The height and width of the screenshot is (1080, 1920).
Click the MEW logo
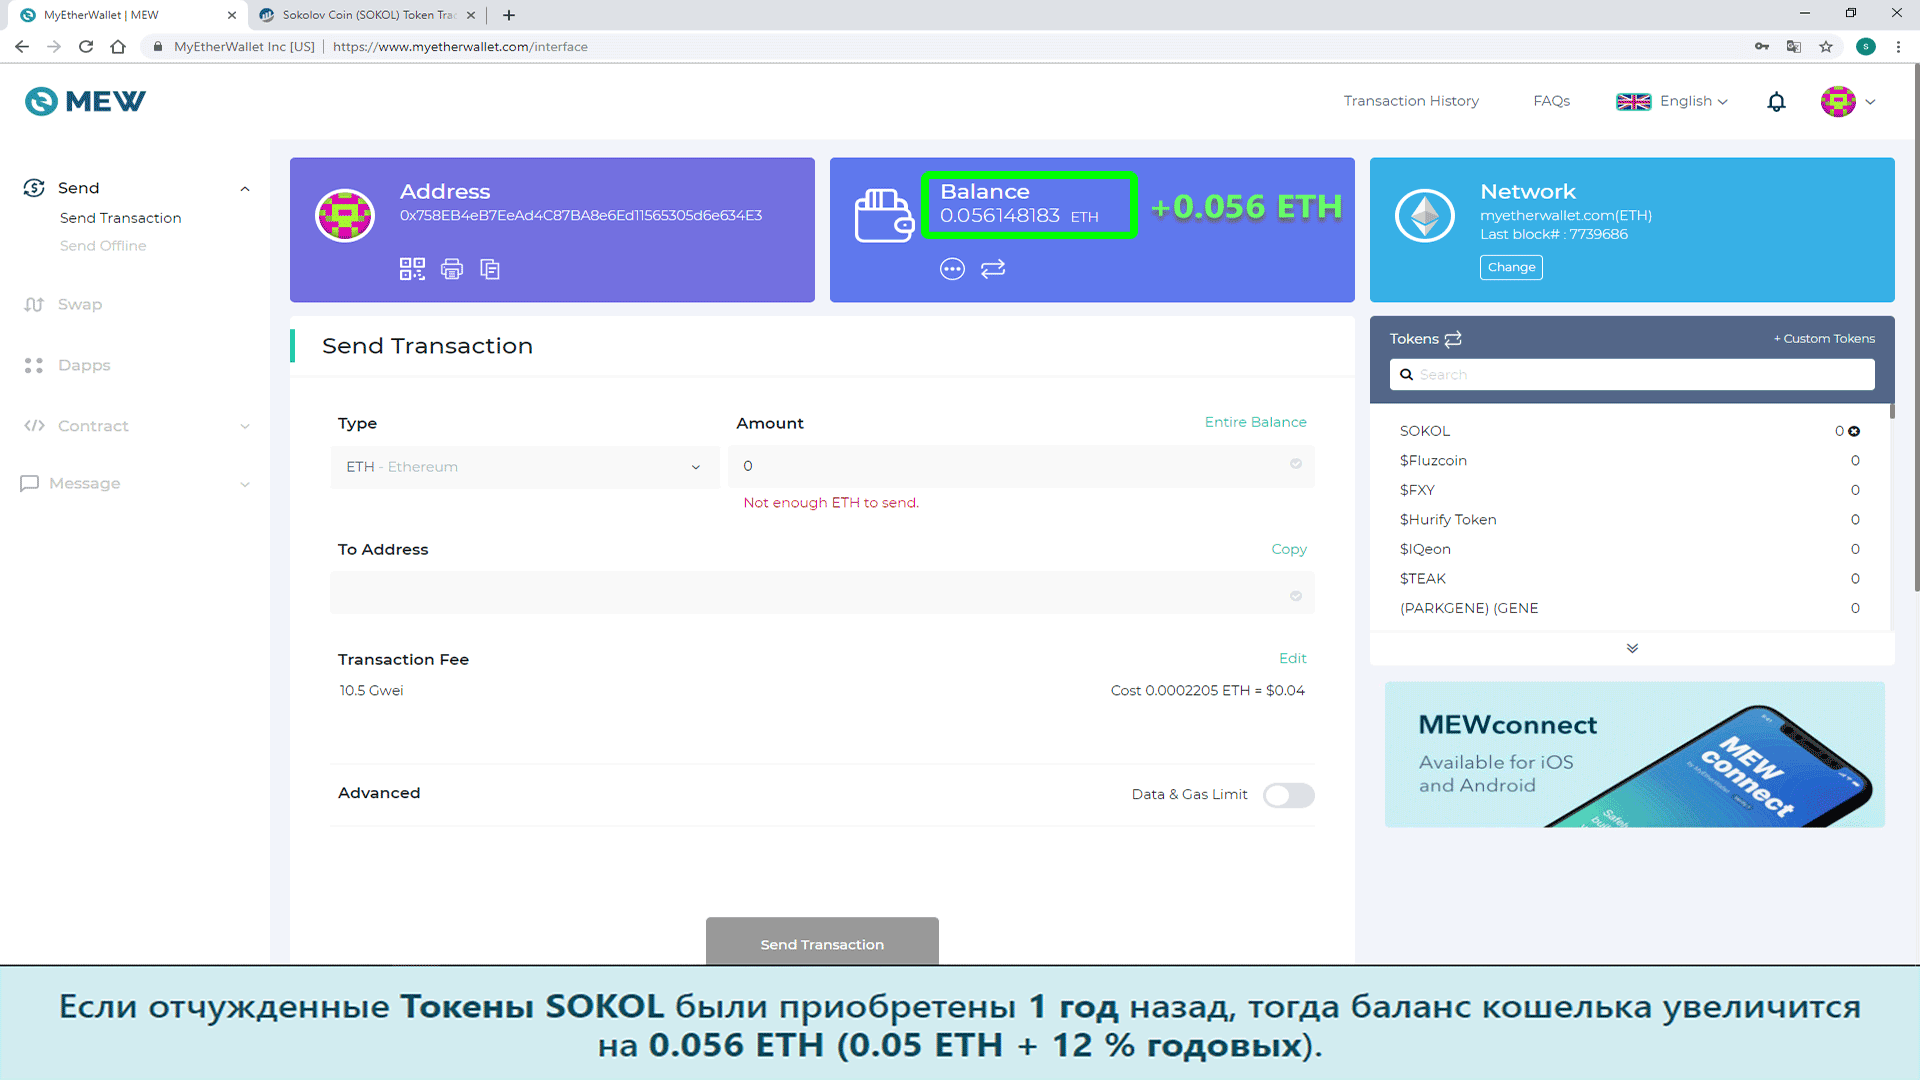coord(85,101)
